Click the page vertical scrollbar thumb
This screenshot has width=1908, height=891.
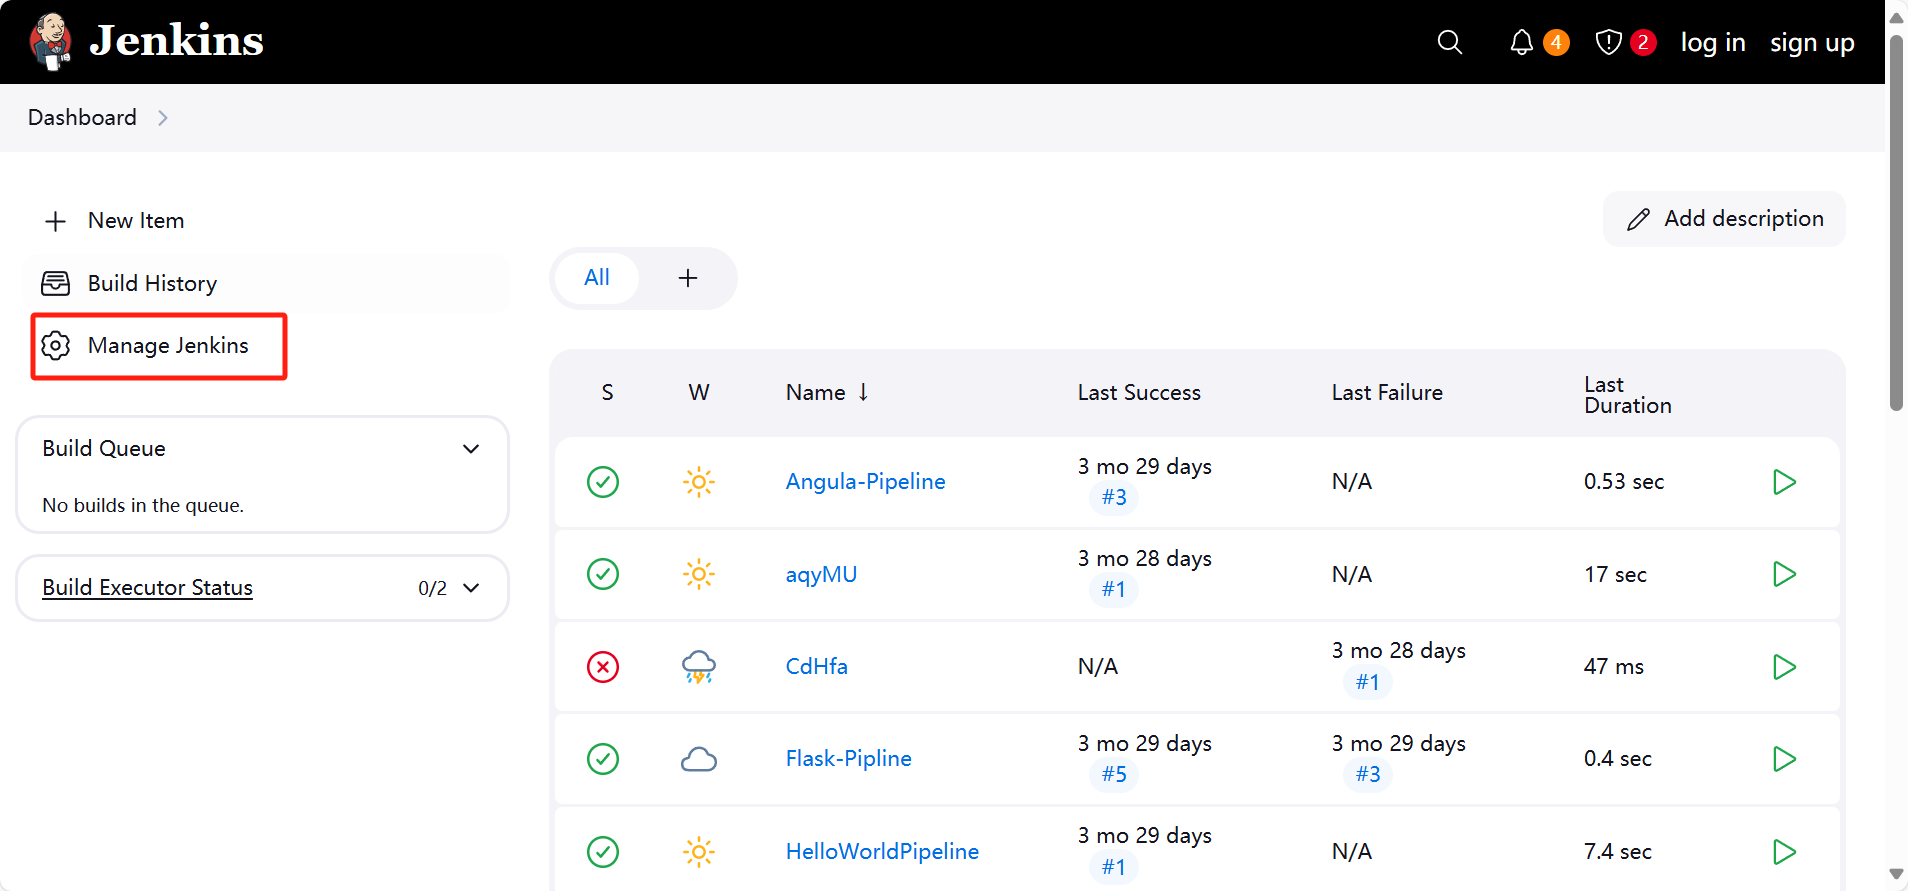[x=1896, y=222]
